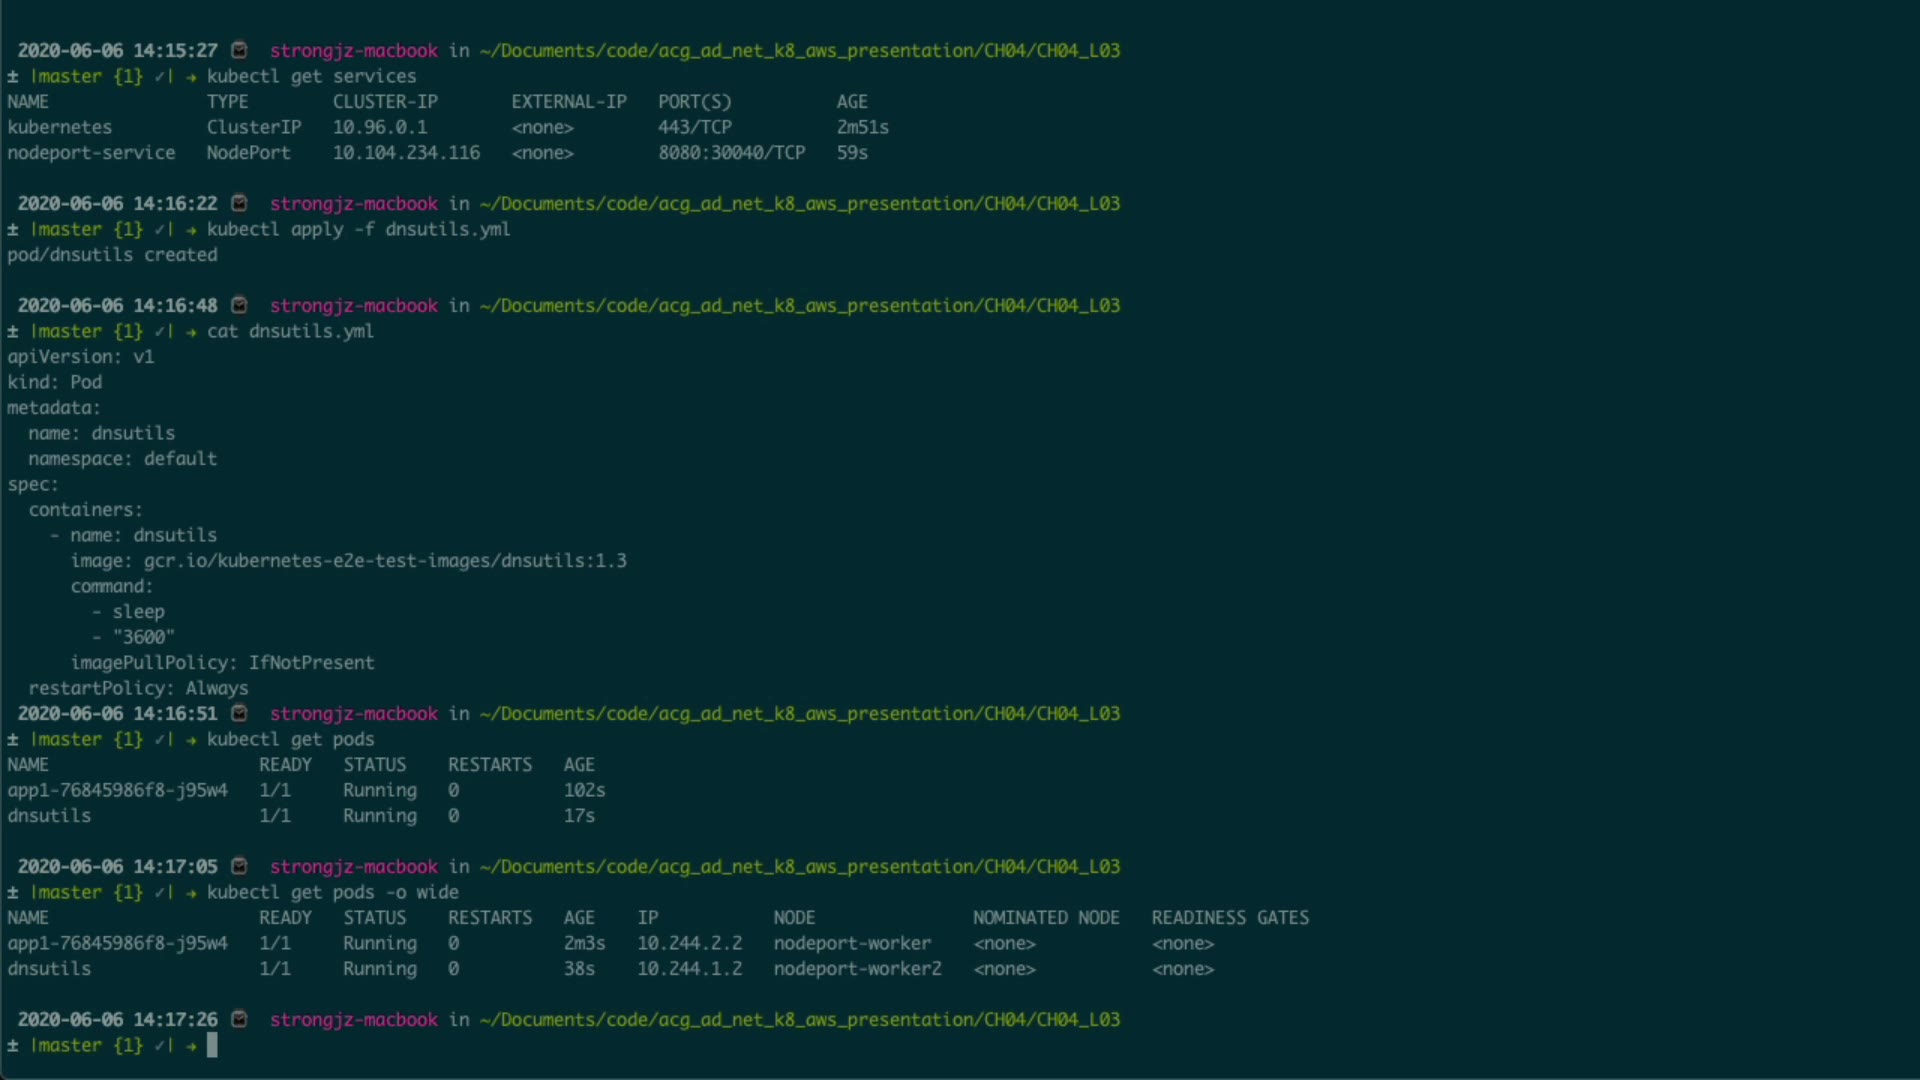Click clock icon beside 14:15:27 timestamp
Viewport: 1920px width, 1080px height.
coord(239,50)
